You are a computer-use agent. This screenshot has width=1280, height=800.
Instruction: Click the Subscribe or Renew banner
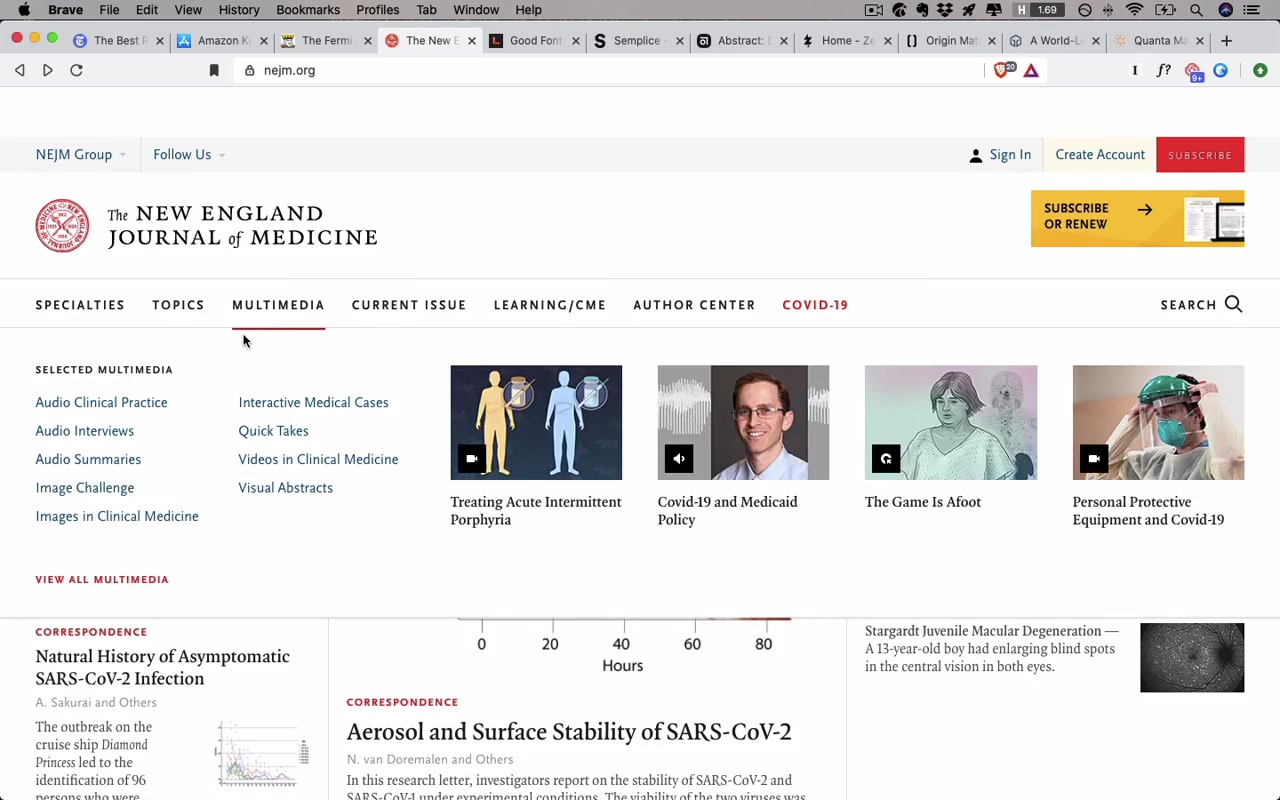click(1137, 218)
